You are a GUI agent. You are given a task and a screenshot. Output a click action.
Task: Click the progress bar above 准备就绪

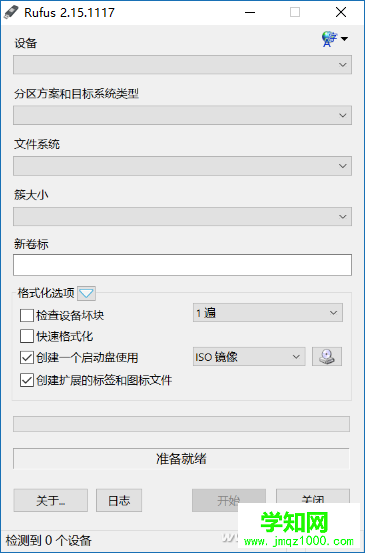[x=181, y=424]
